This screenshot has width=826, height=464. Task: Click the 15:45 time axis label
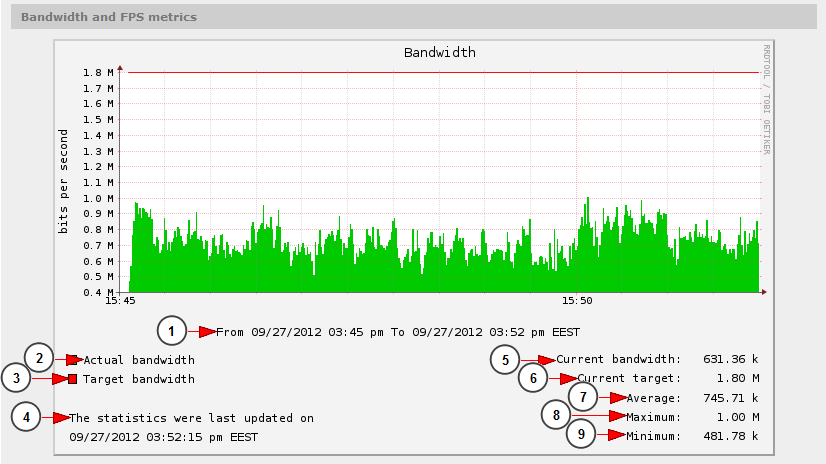click(120, 301)
